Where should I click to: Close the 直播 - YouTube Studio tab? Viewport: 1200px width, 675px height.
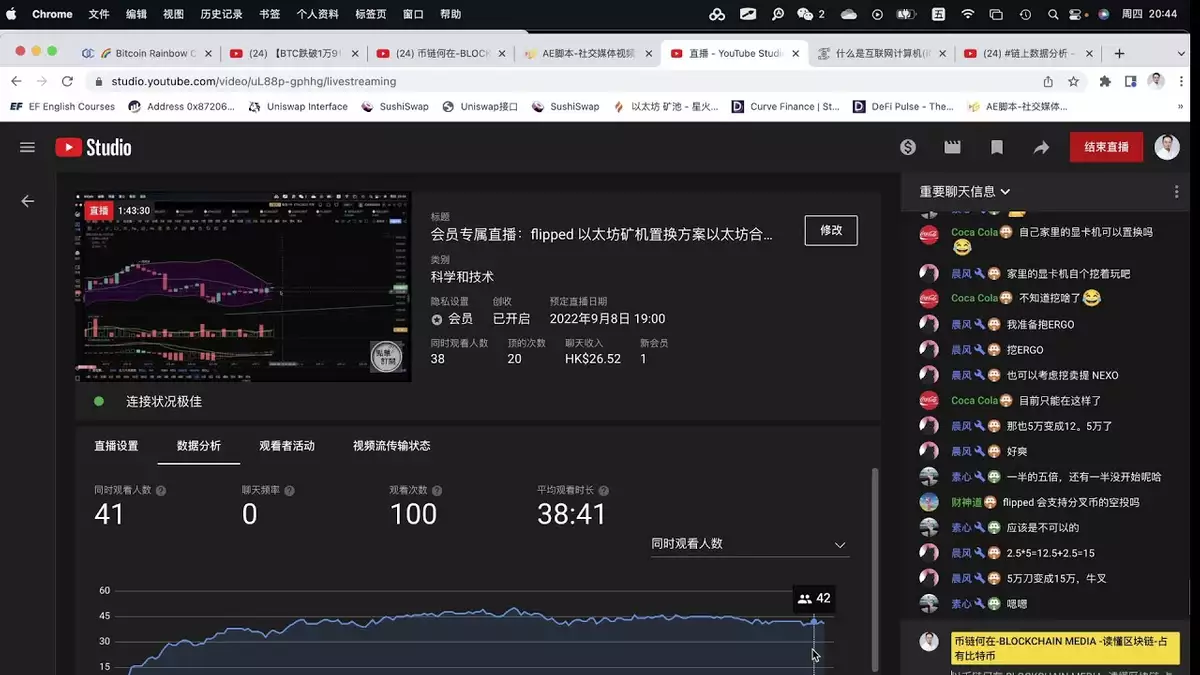click(x=794, y=53)
